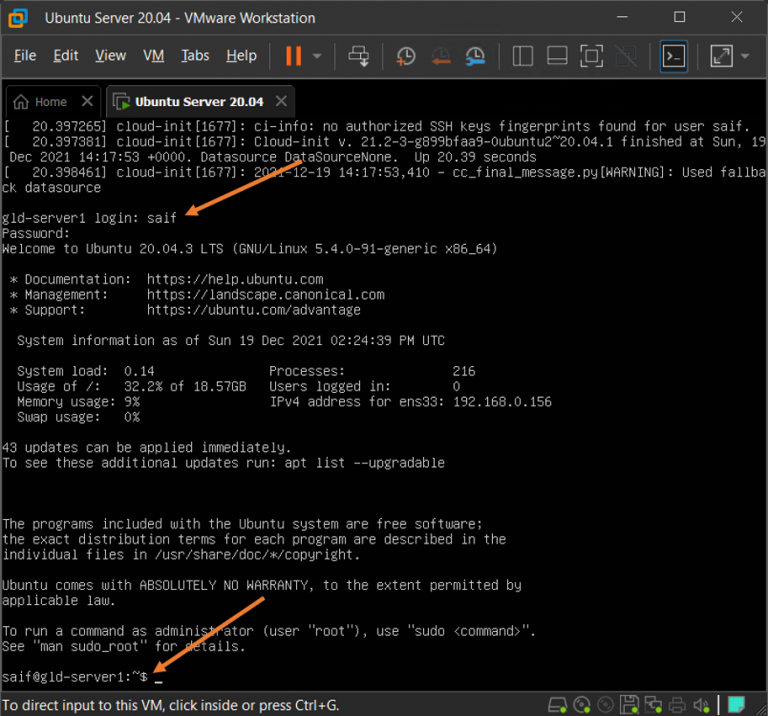Click the hard disk status icon
Image resolution: width=768 pixels, height=716 pixels.
pyautogui.click(x=557, y=705)
